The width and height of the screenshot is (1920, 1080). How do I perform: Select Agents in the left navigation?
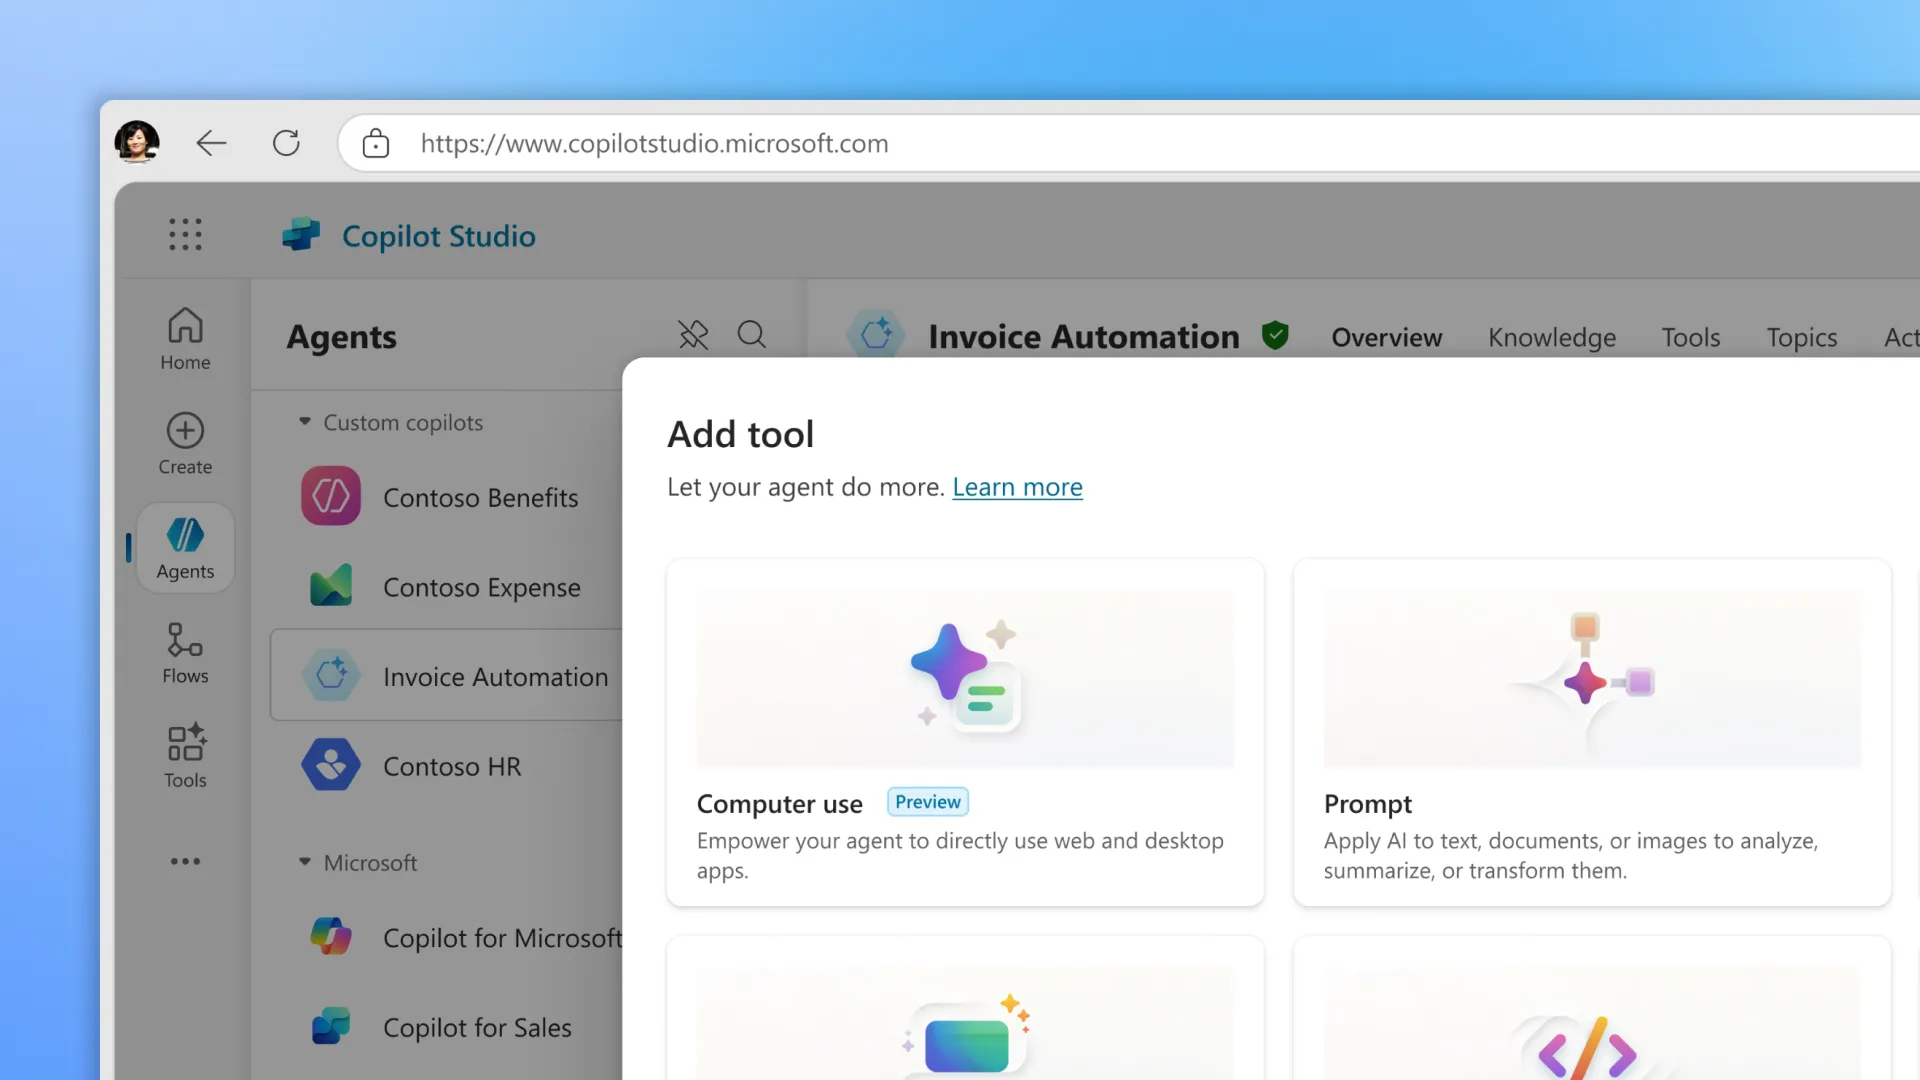pos(185,547)
